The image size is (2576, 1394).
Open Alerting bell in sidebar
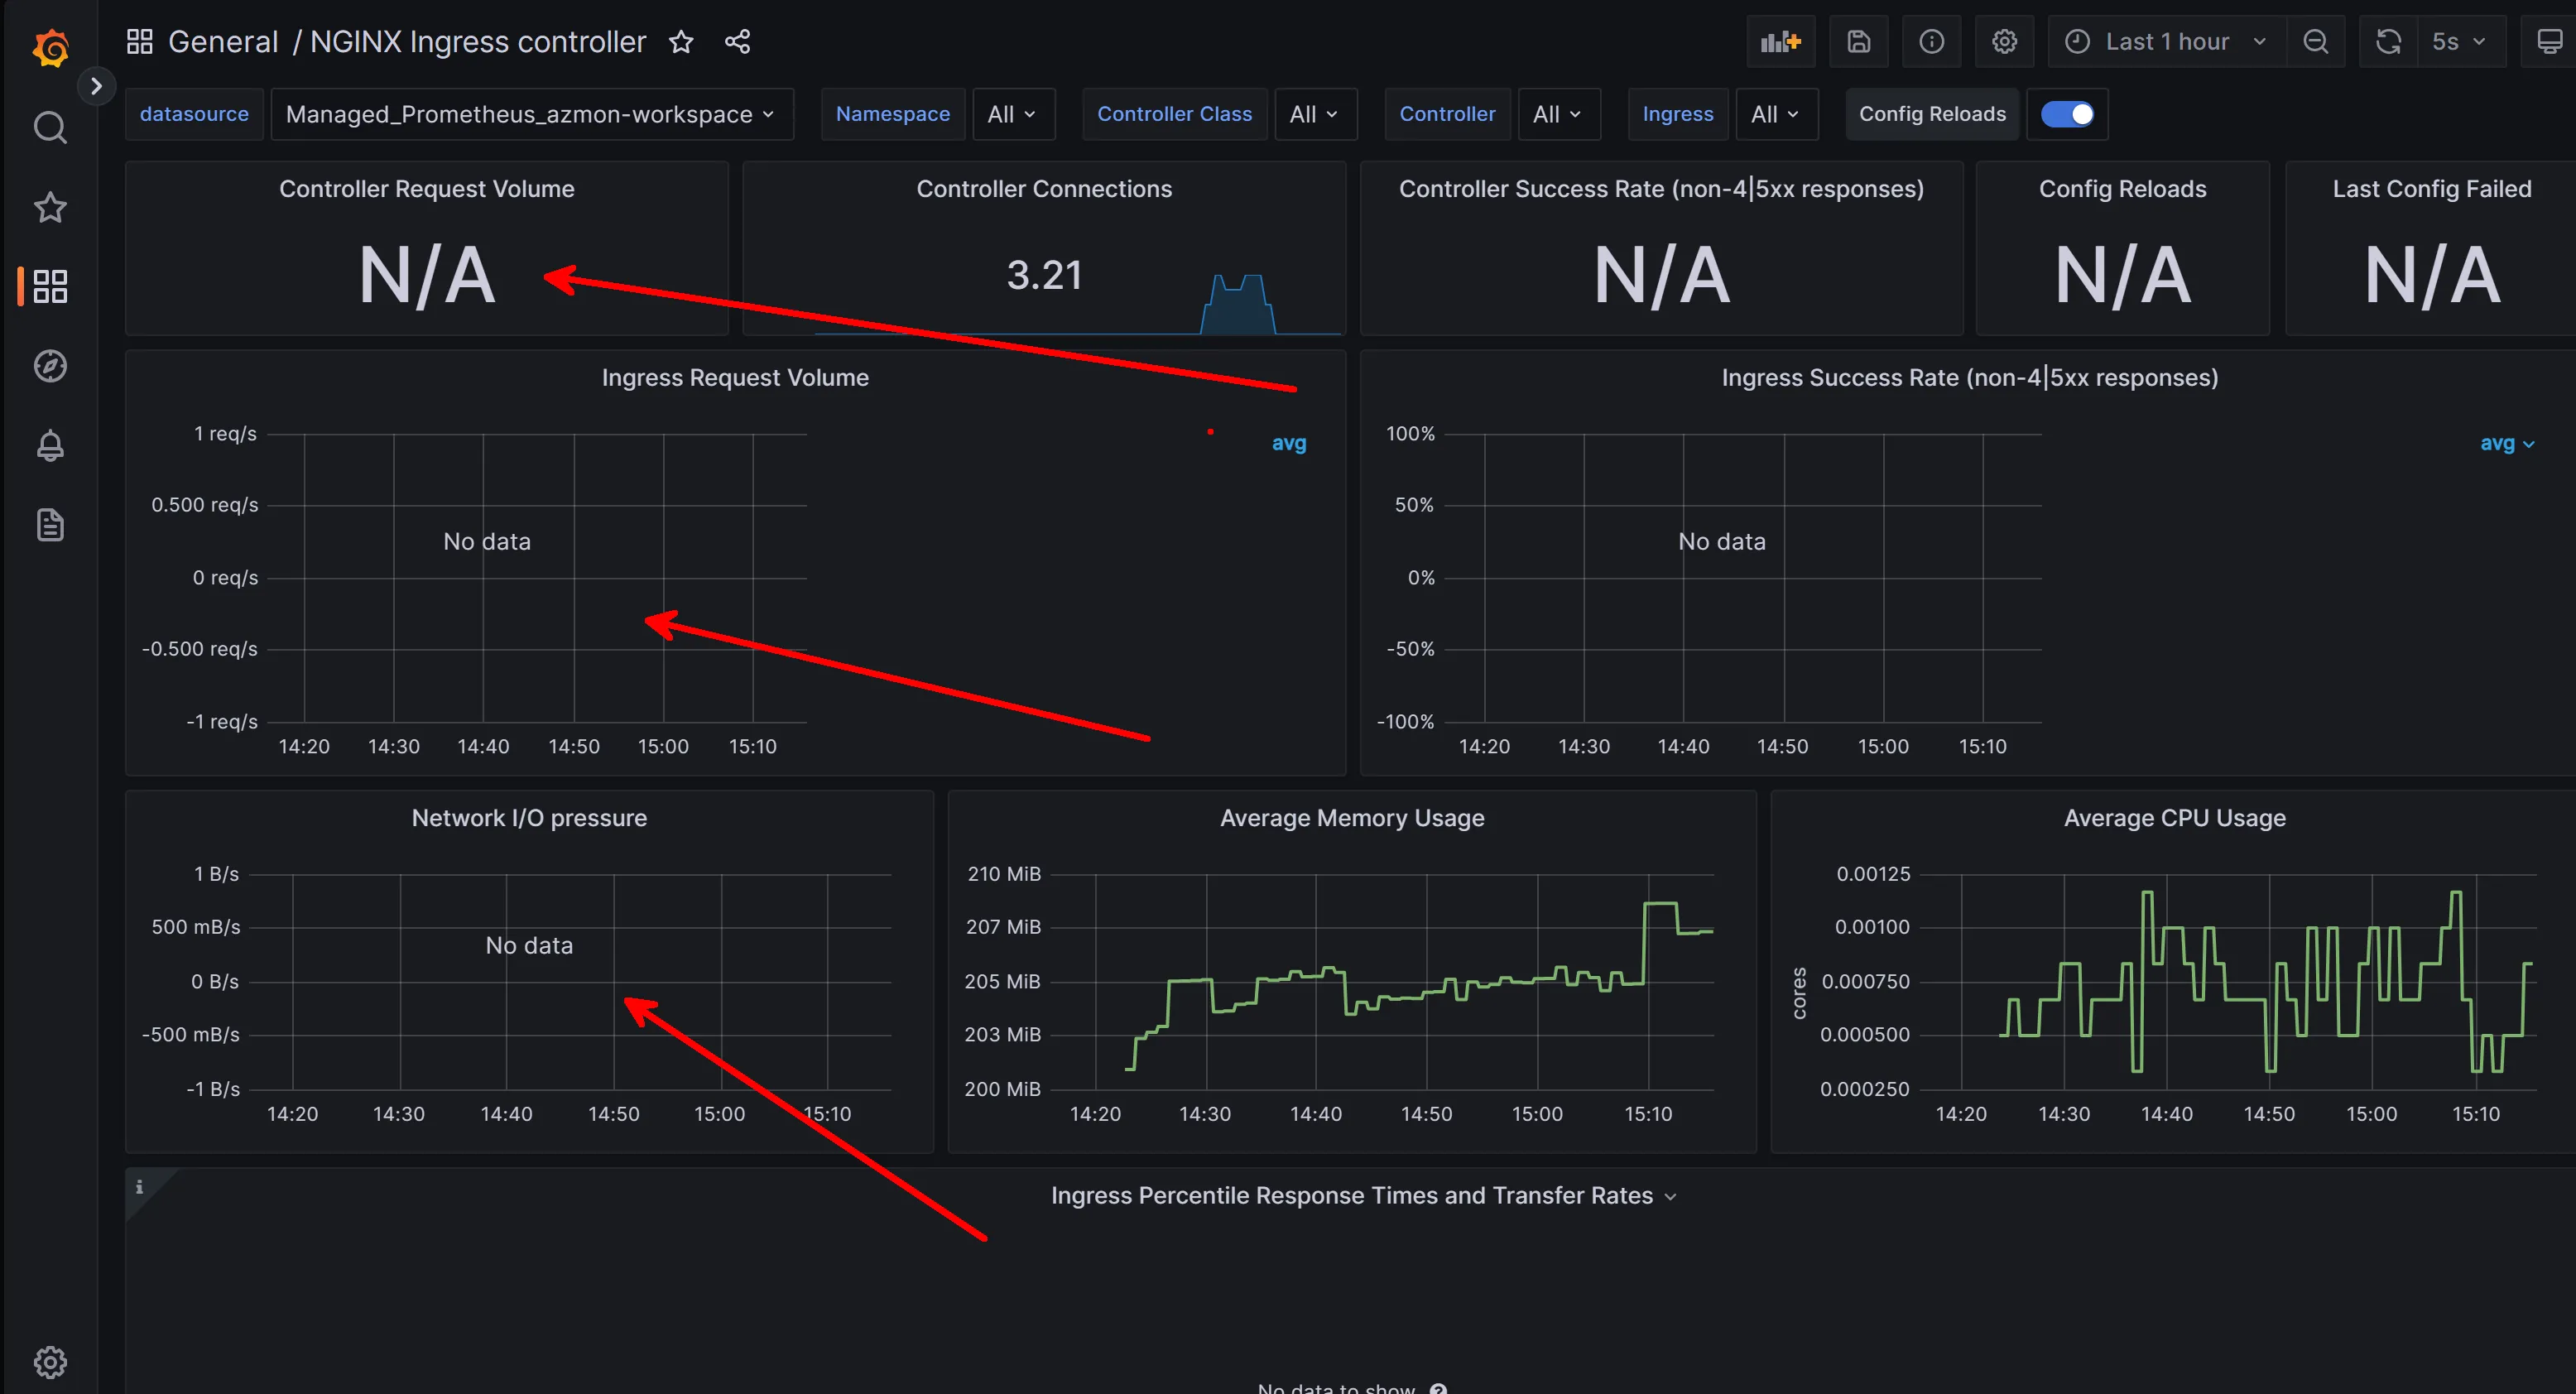click(50, 446)
